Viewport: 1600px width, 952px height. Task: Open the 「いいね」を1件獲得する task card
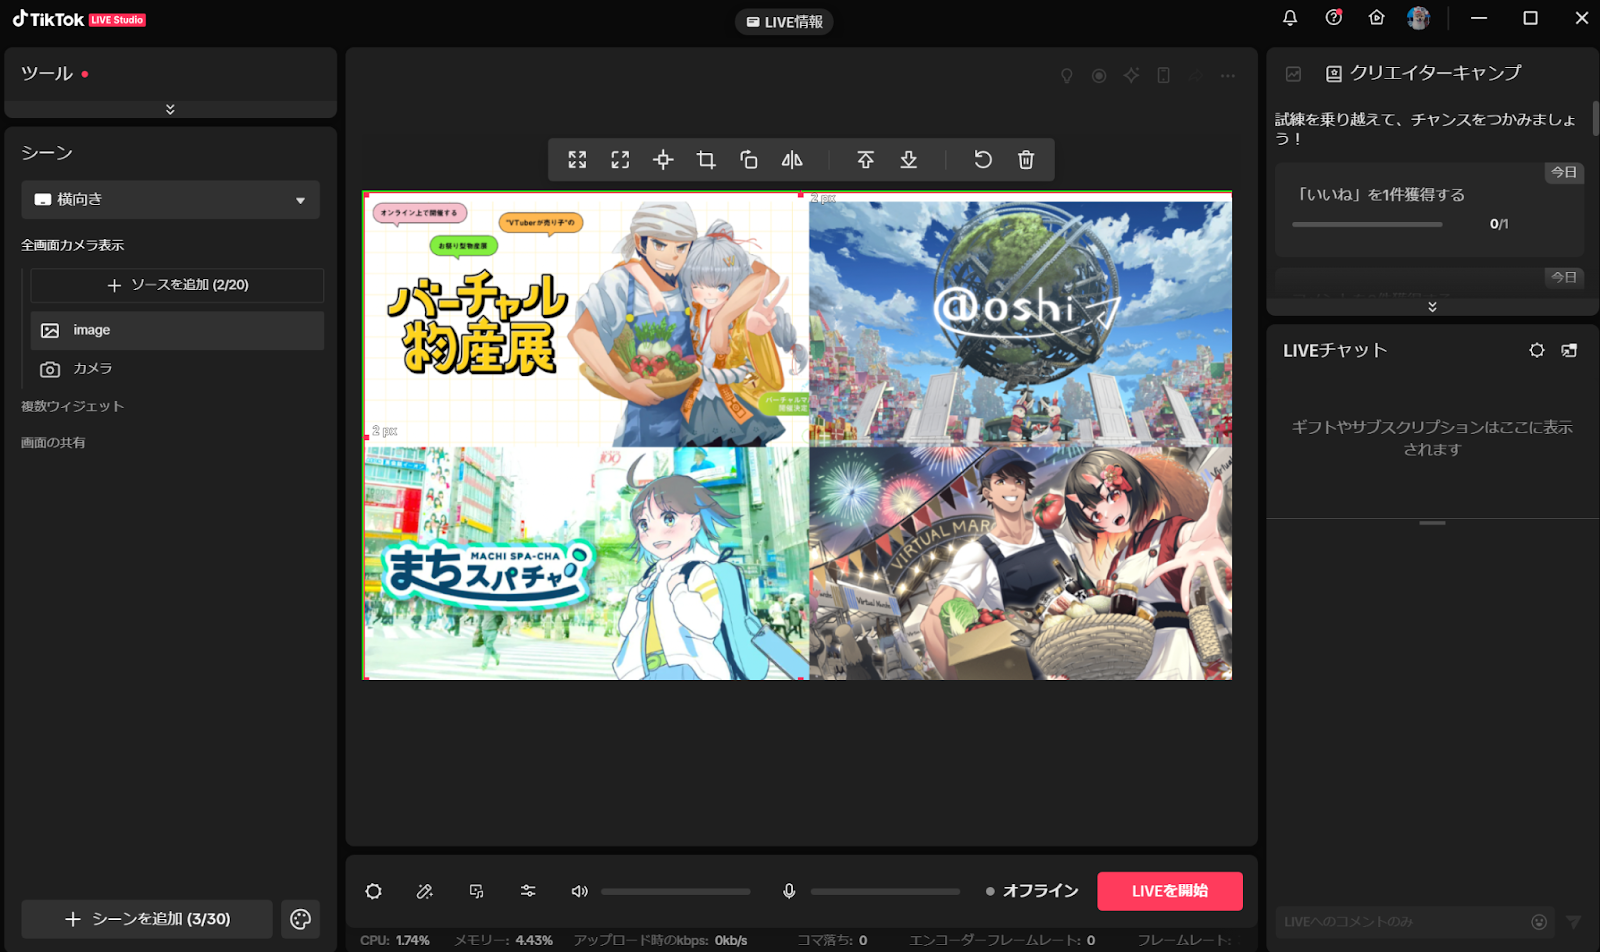(x=1430, y=209)
